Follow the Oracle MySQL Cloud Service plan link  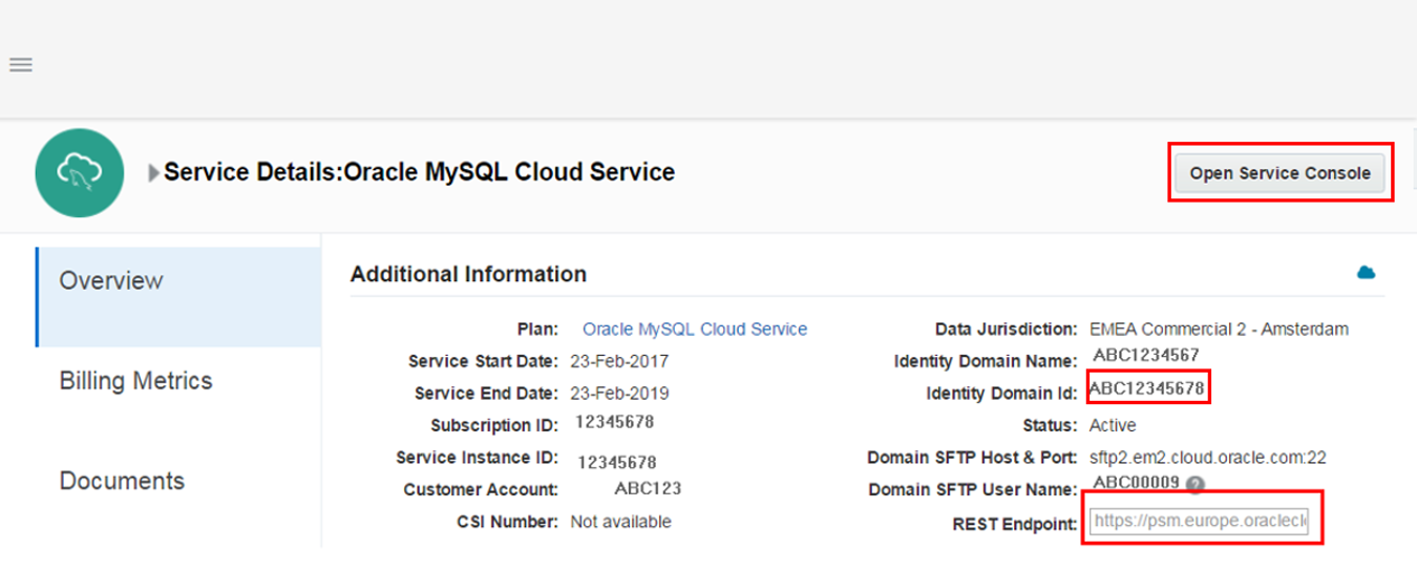click(694, 329)
